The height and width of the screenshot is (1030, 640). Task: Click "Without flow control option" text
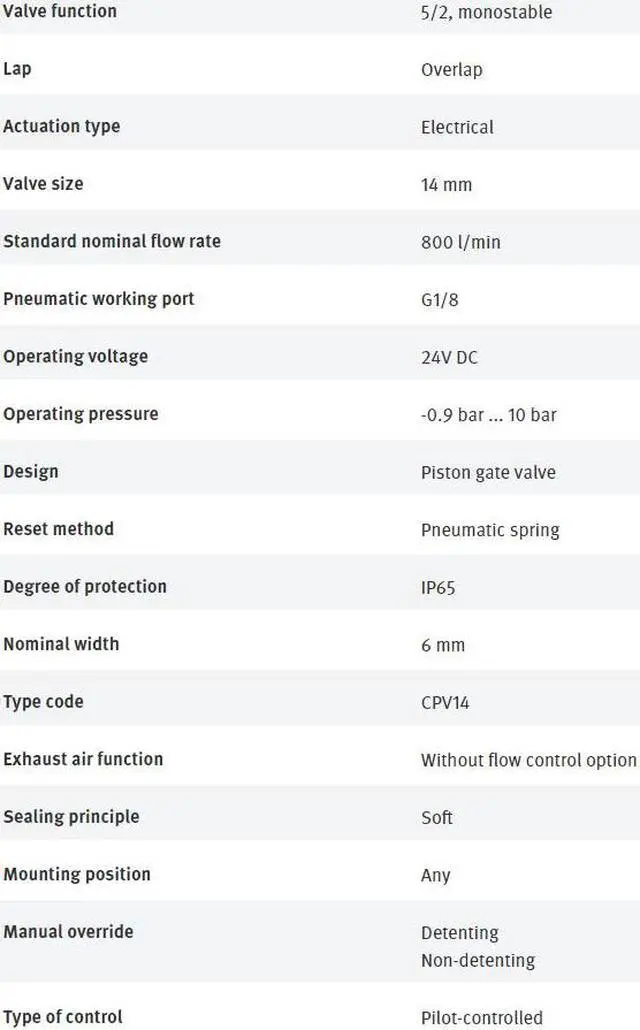point(528,760)
